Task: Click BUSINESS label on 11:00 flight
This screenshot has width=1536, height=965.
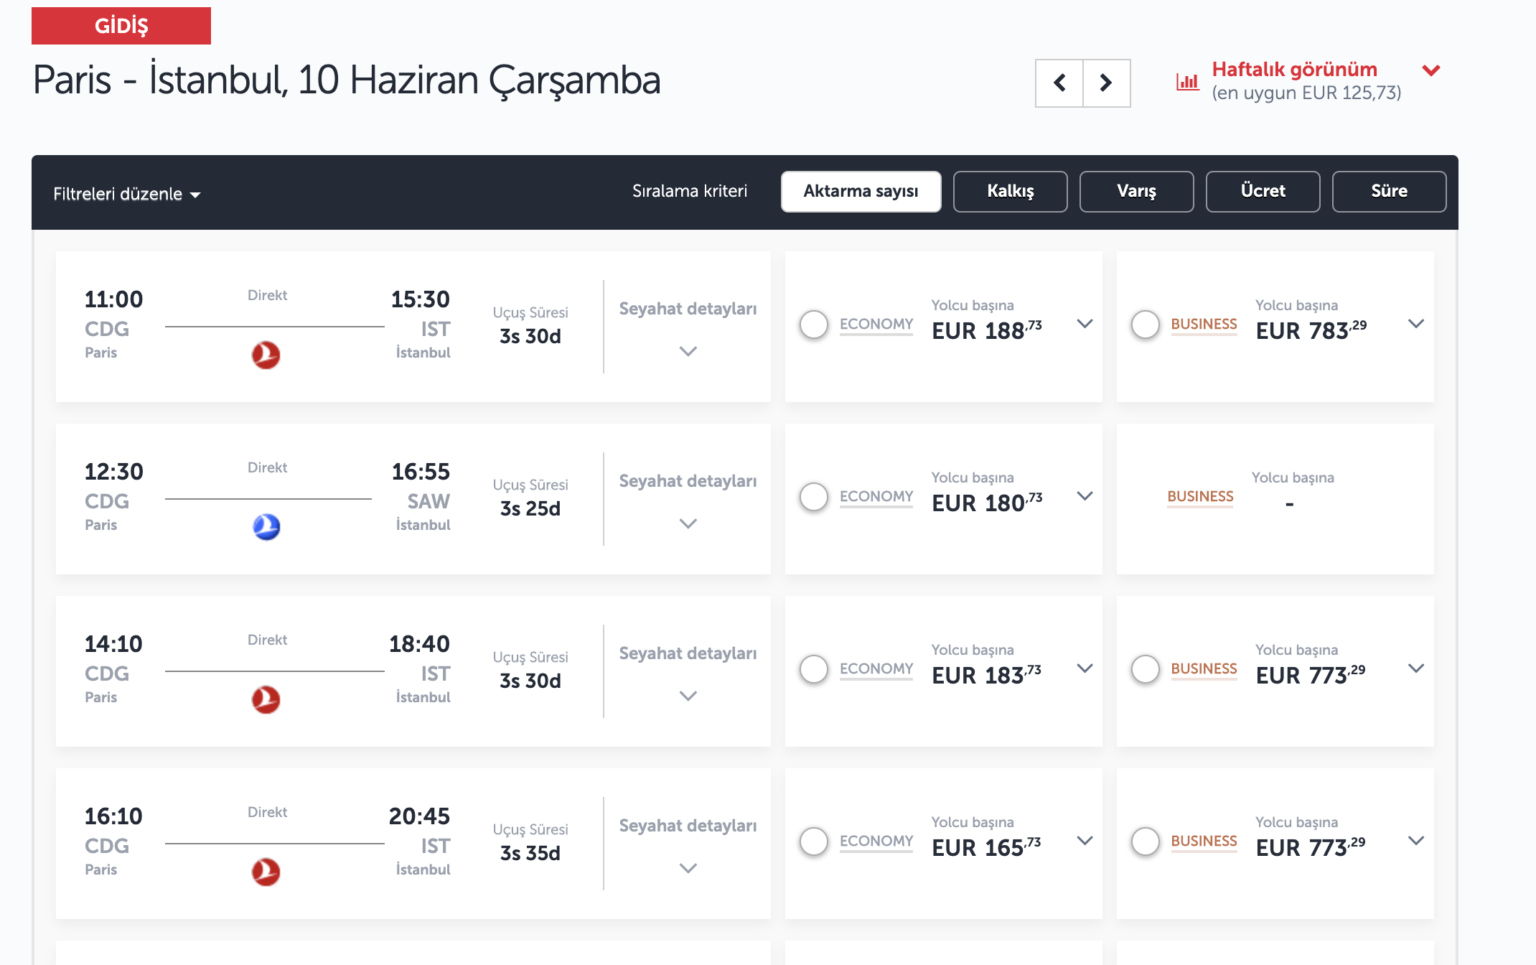Action: (x=1204, y=324)
